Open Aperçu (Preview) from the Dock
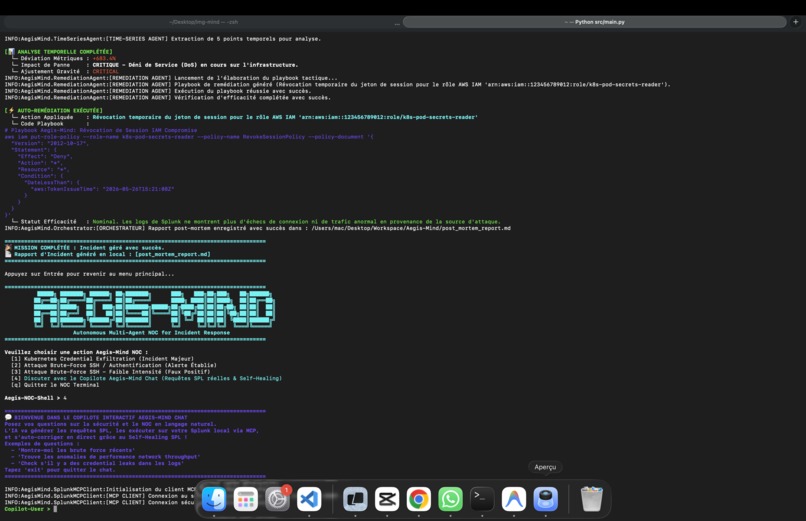The width and height of the screenshot is (806, 521). [x=546, y=499]
